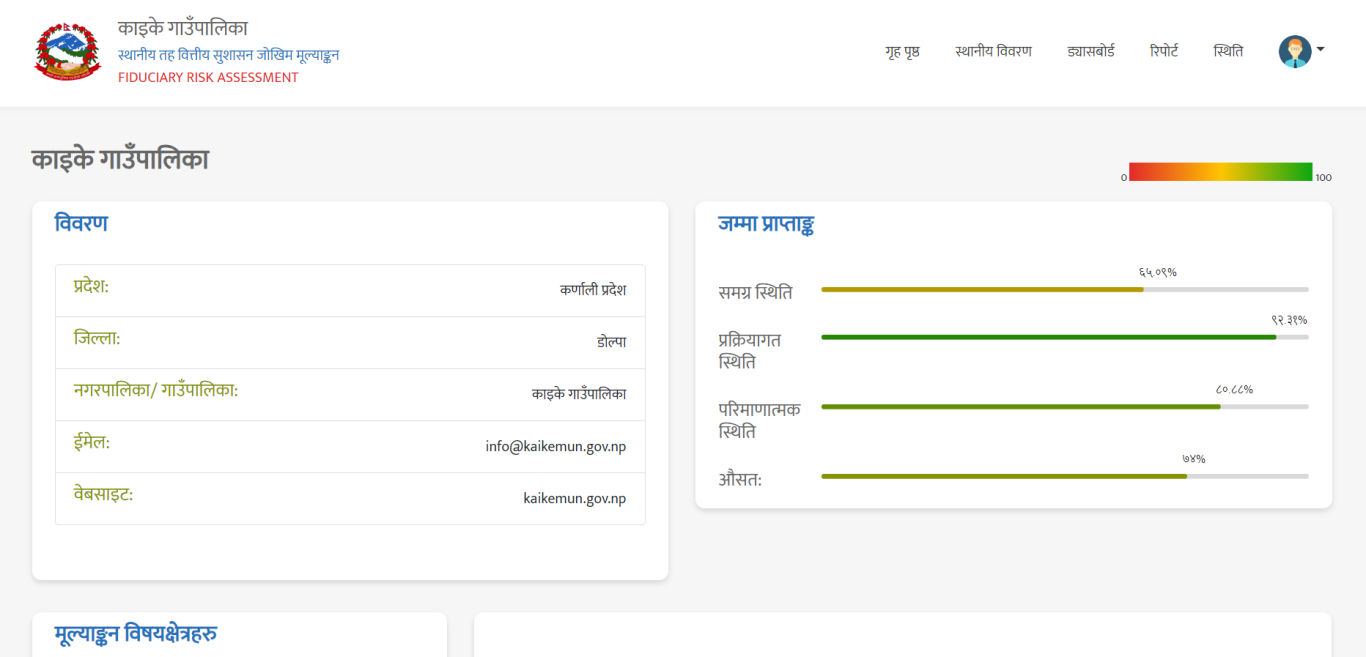
Task: Click the ९२.३१% score label
Action: [1290, 320]
